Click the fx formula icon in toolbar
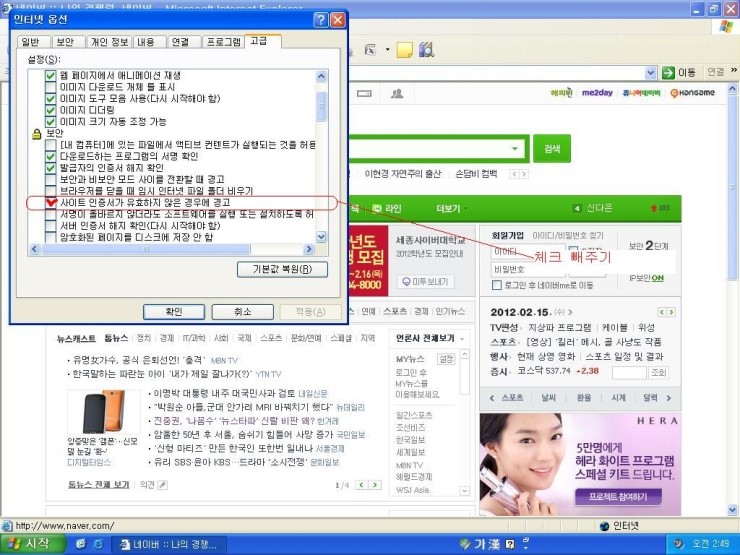The image size is (740, 555). pos(370,50)
